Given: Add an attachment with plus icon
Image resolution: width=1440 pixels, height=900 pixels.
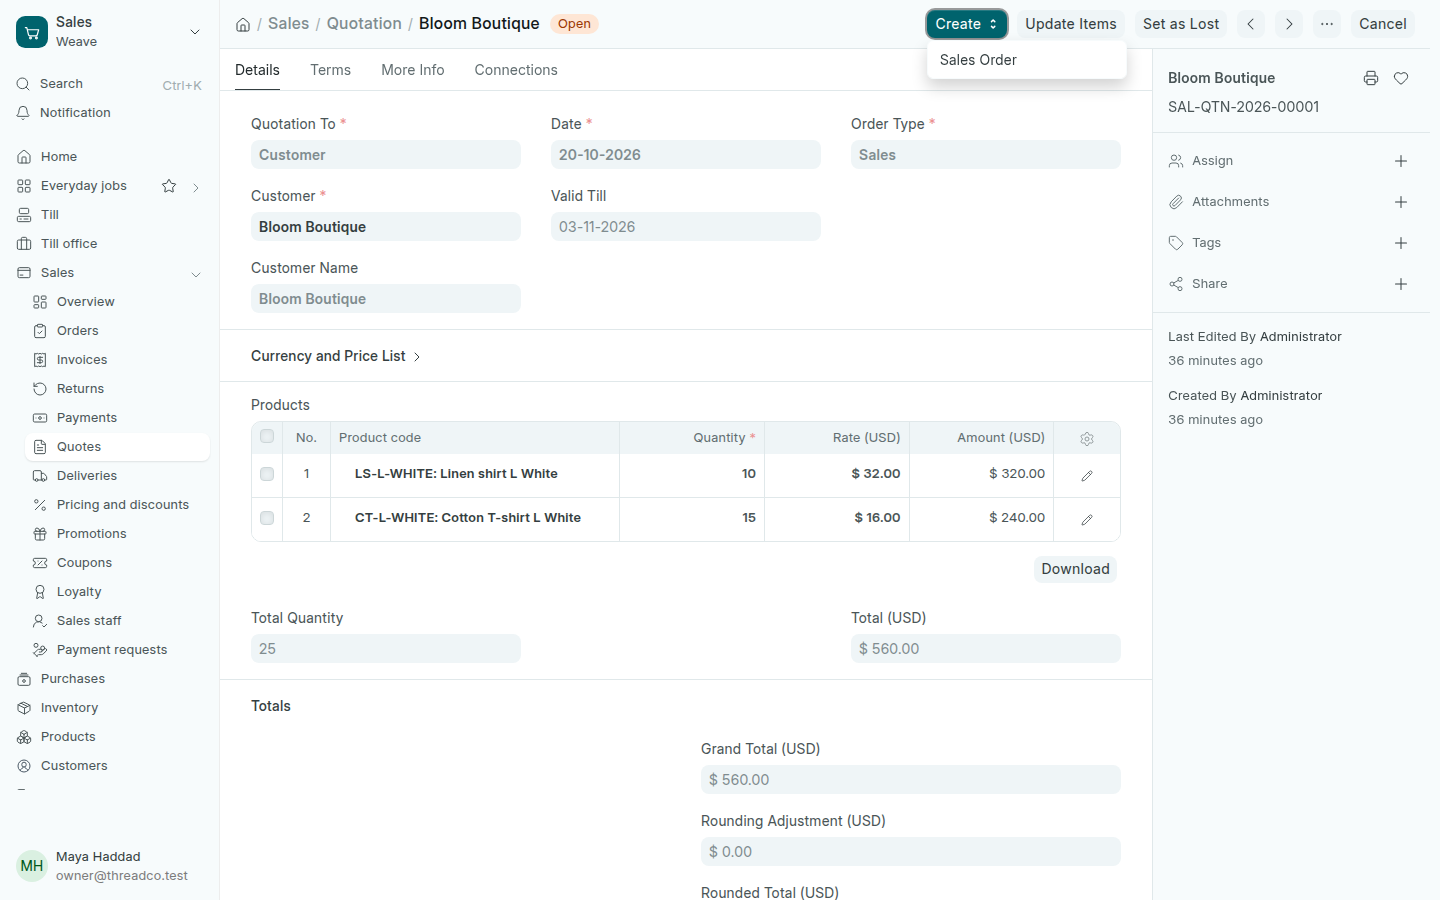Looking at the screenshot, I should coord(1401,202).
